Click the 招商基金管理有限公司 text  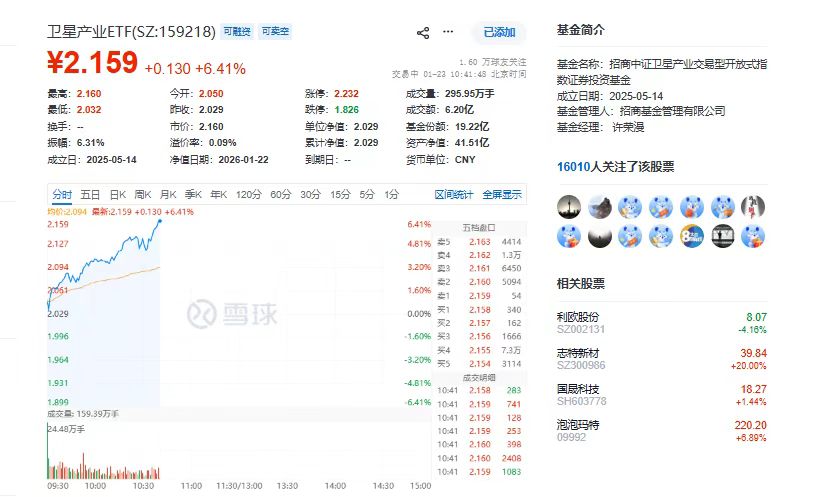coord(672,111)
